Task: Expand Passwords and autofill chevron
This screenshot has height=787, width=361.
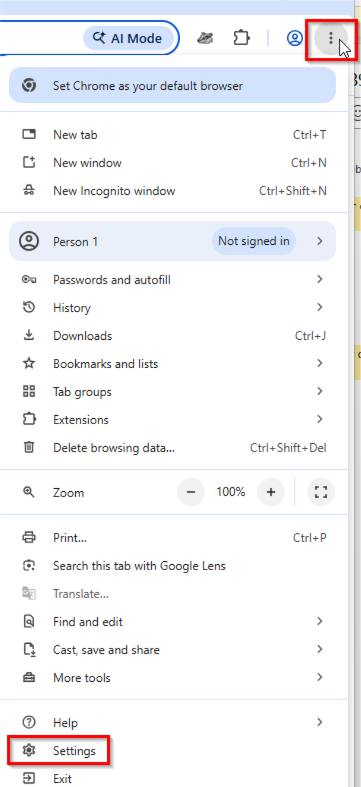Action: click(320, 280)
